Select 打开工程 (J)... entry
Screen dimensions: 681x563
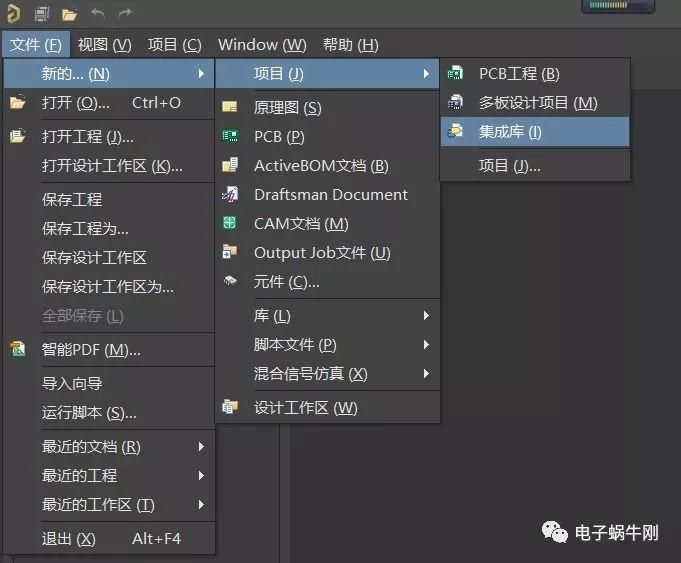[109, 137]
